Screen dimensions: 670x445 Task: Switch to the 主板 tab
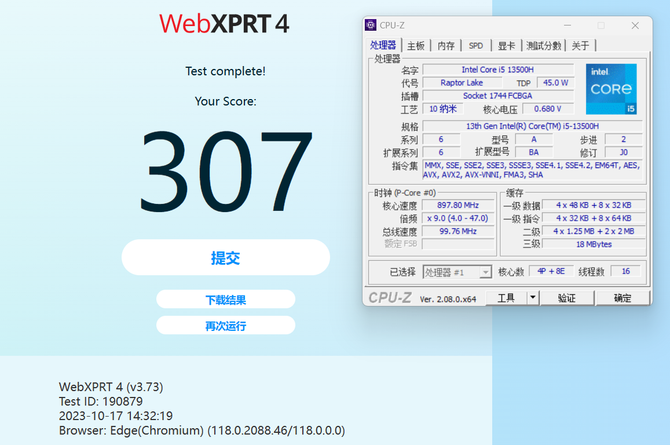pos(415,46)
